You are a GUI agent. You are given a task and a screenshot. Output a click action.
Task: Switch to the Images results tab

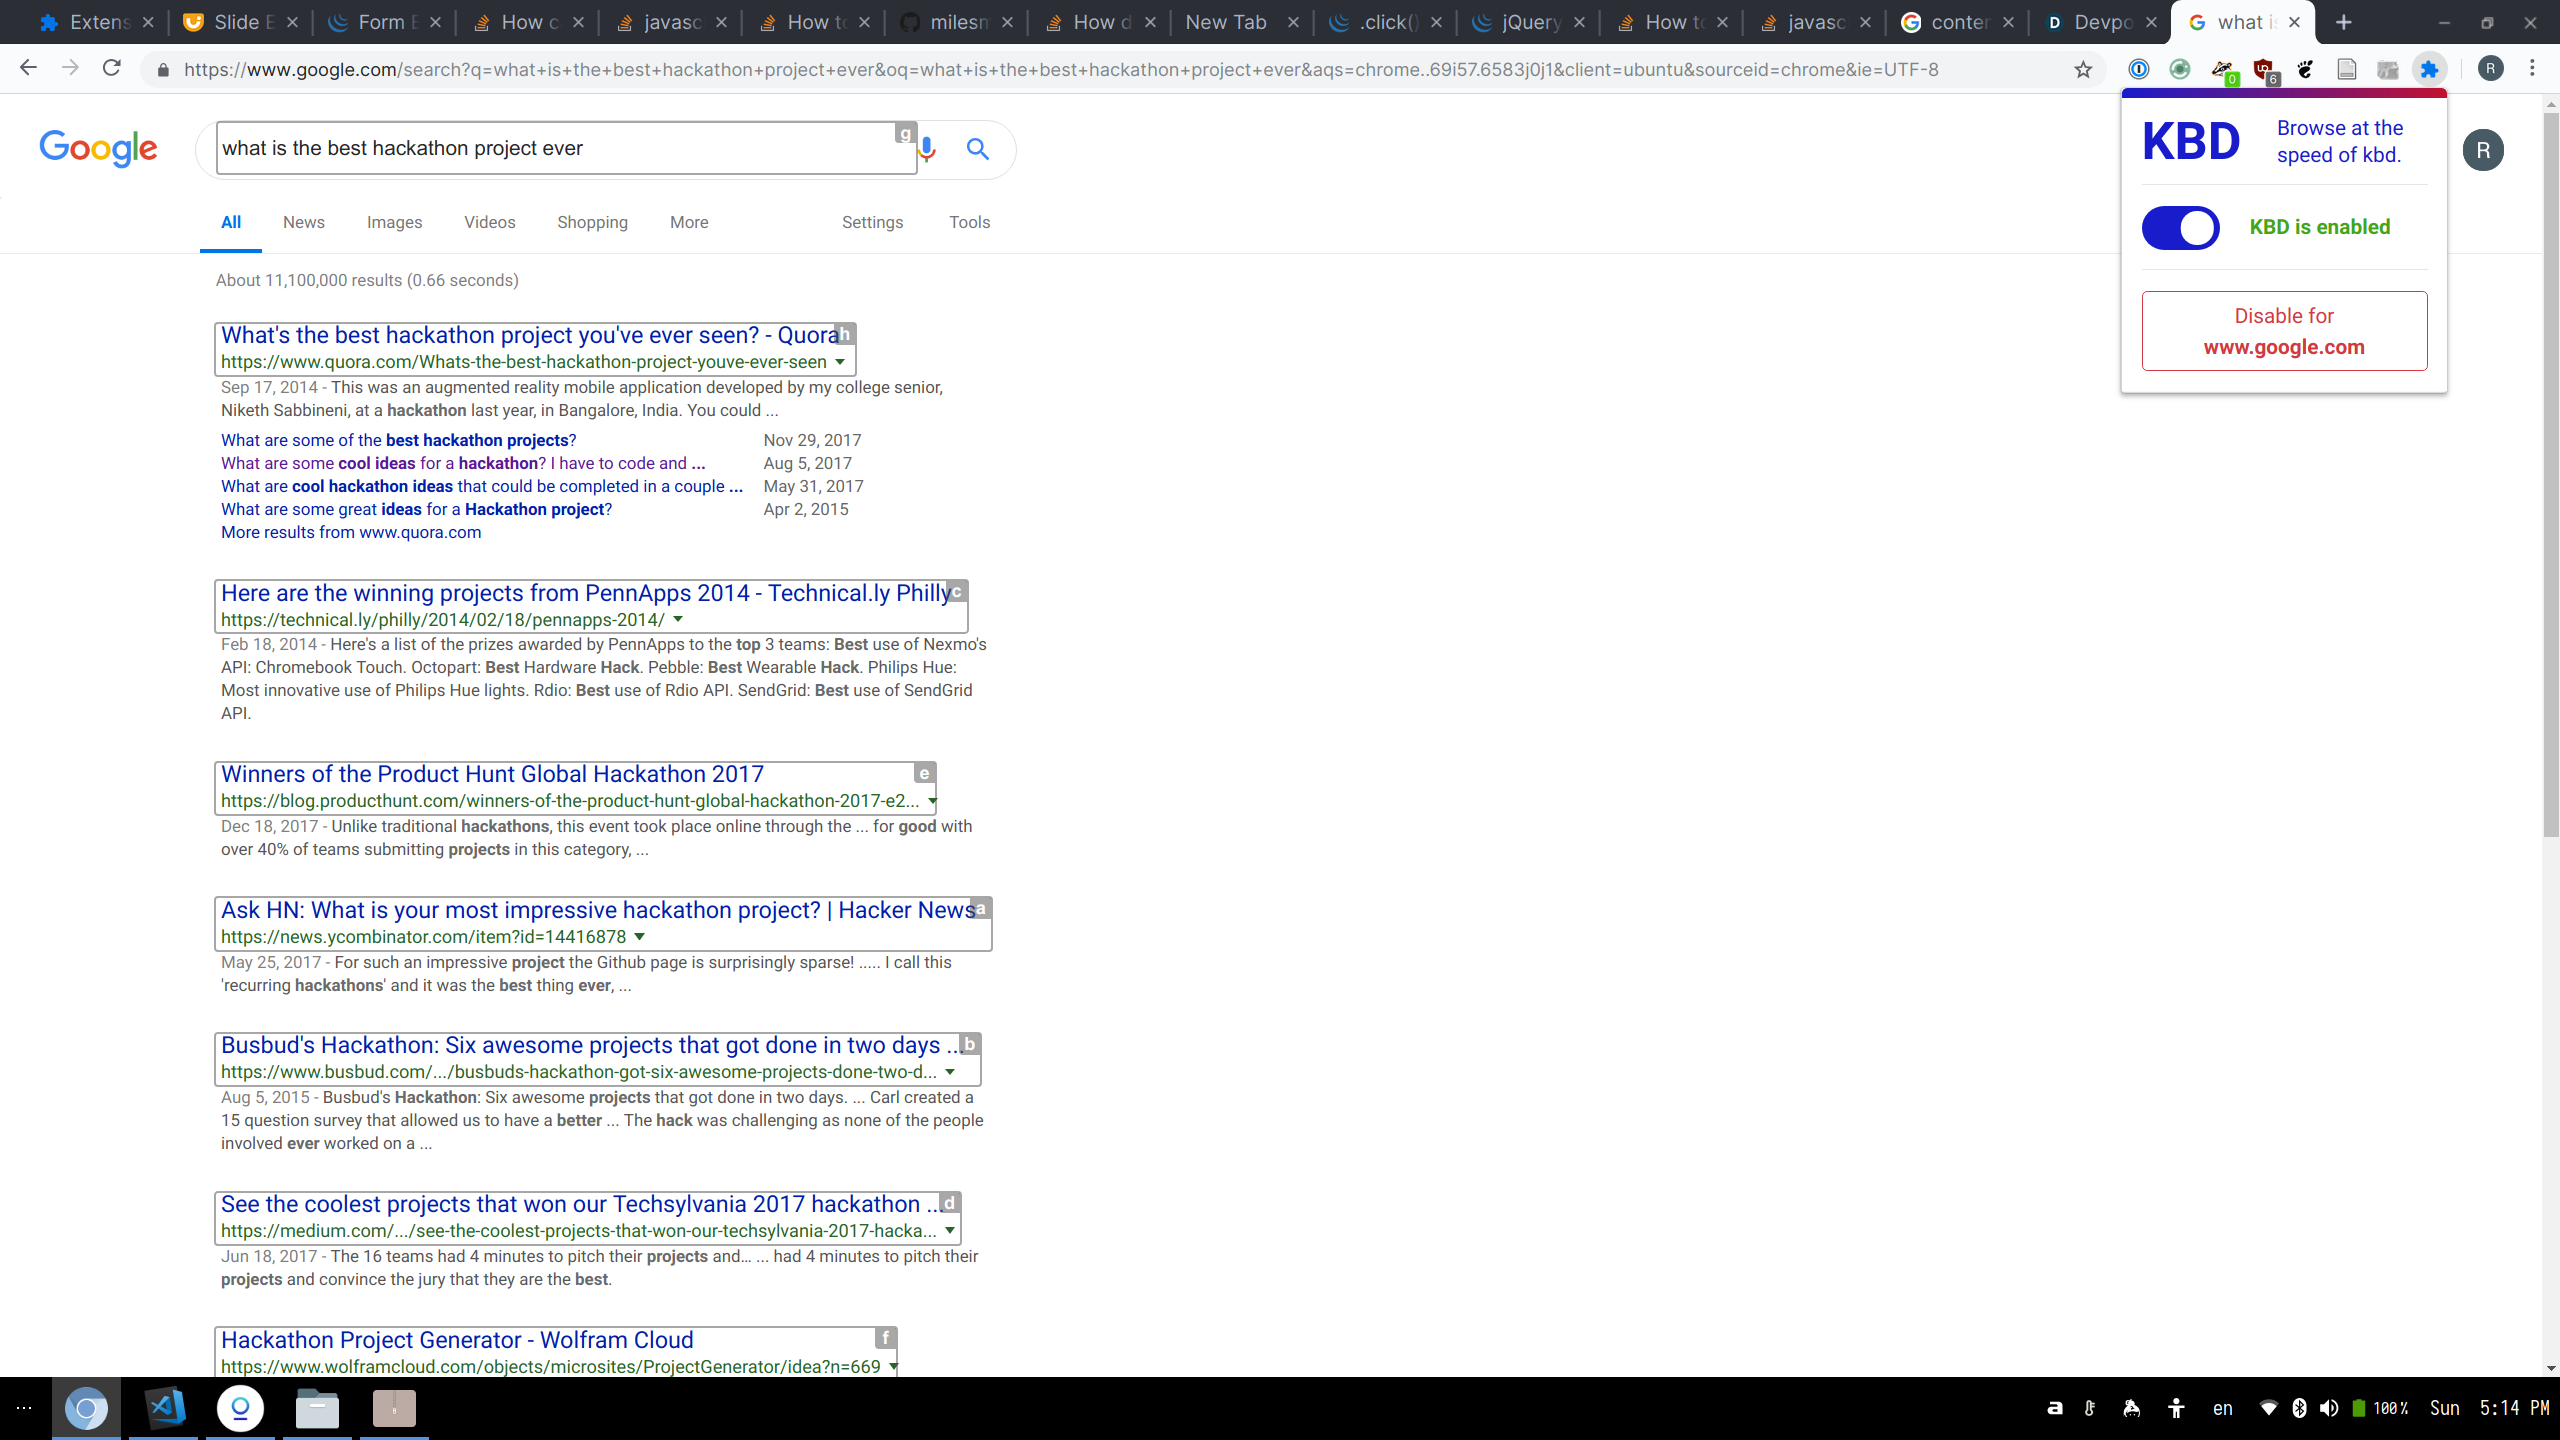click(394, 222)
